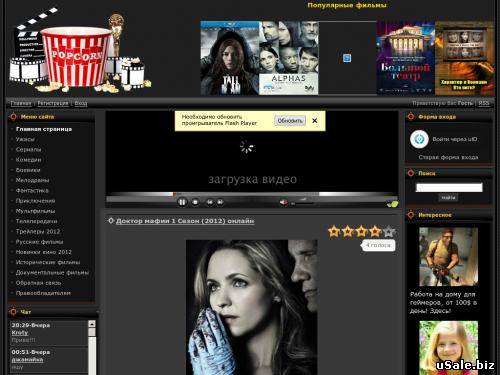Pause the video player
This screenshot has width=500, height=375.
point(182,202)
